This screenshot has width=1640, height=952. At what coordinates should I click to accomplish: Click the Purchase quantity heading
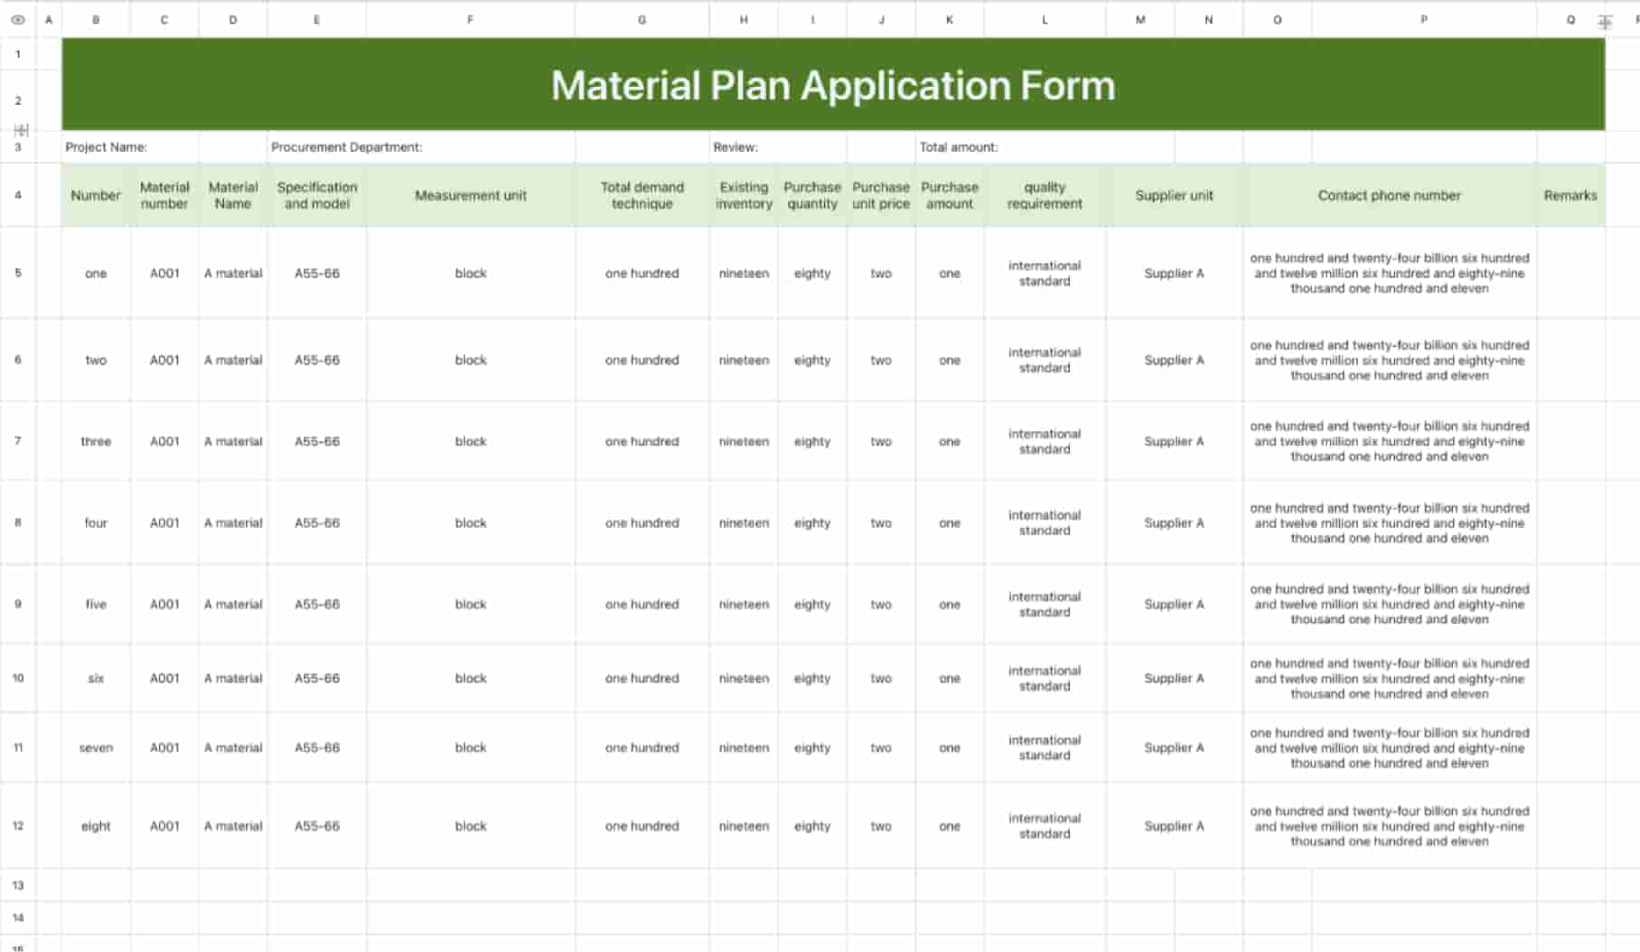coord(812,195)
